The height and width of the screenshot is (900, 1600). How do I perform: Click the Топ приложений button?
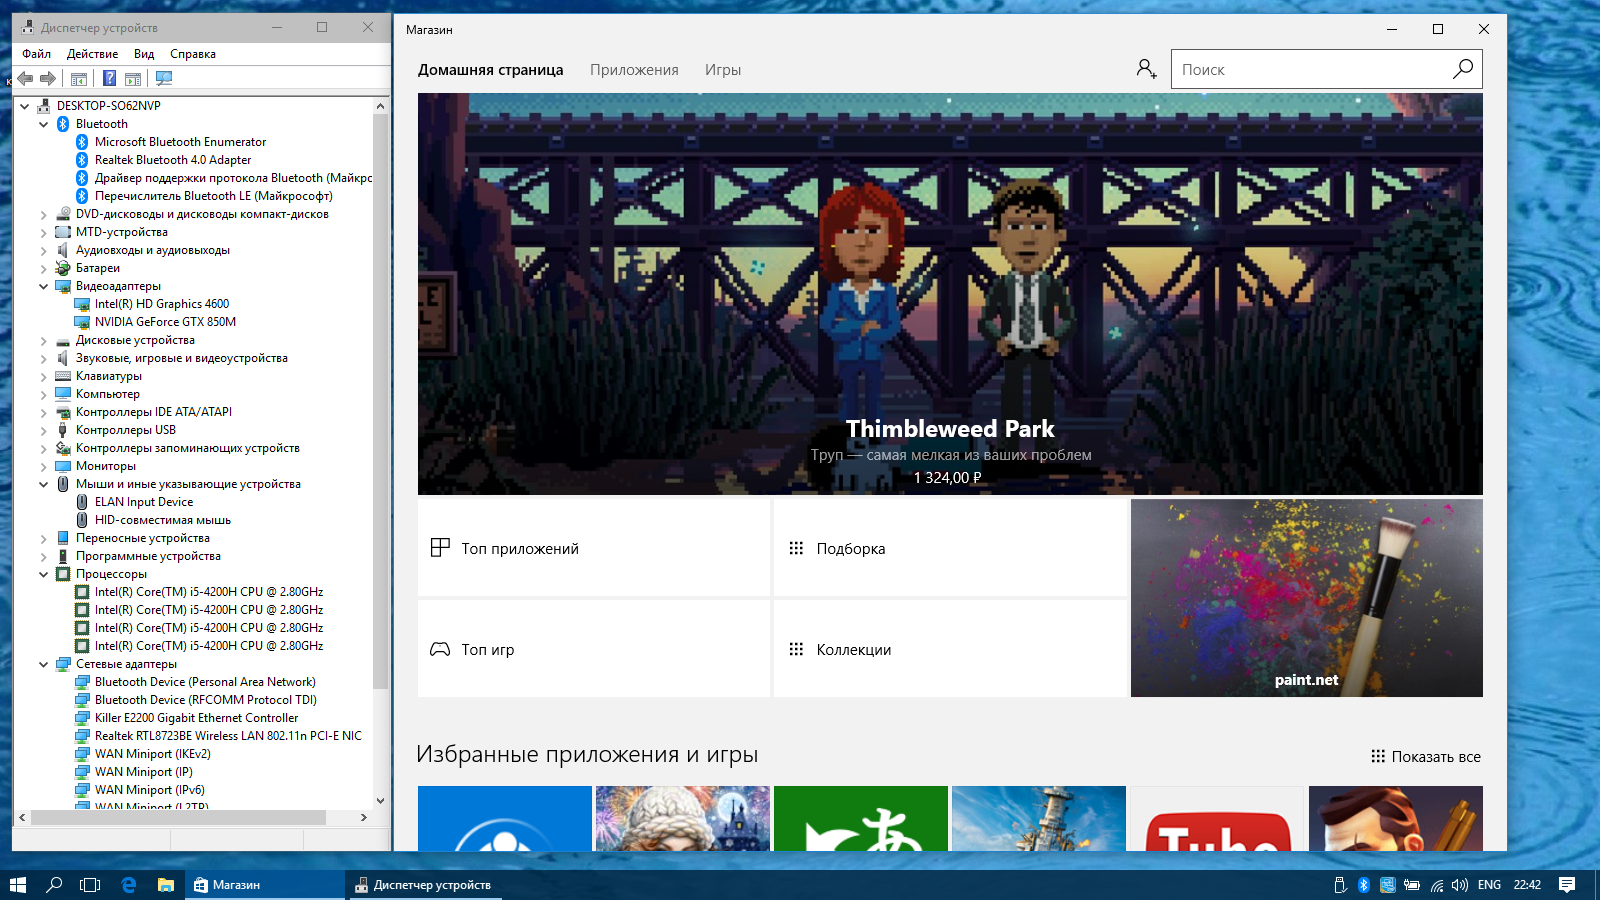594,548
